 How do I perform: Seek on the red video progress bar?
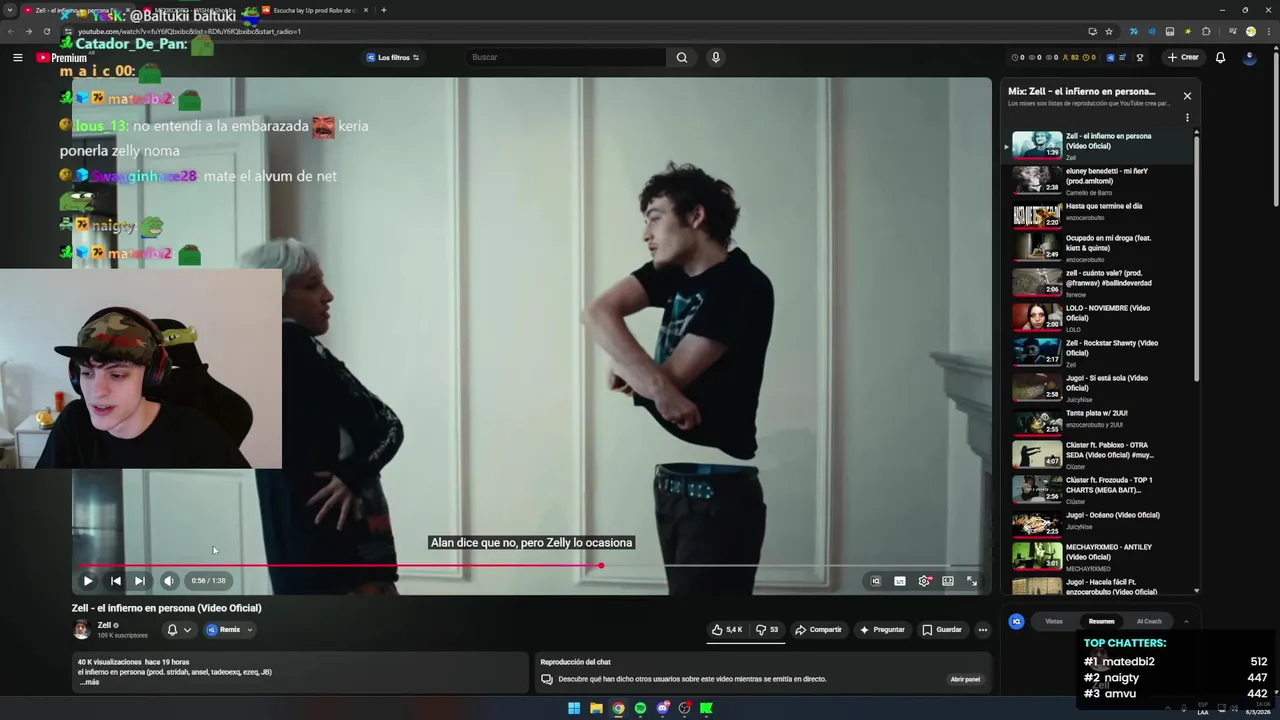click(x=340, y=566)
